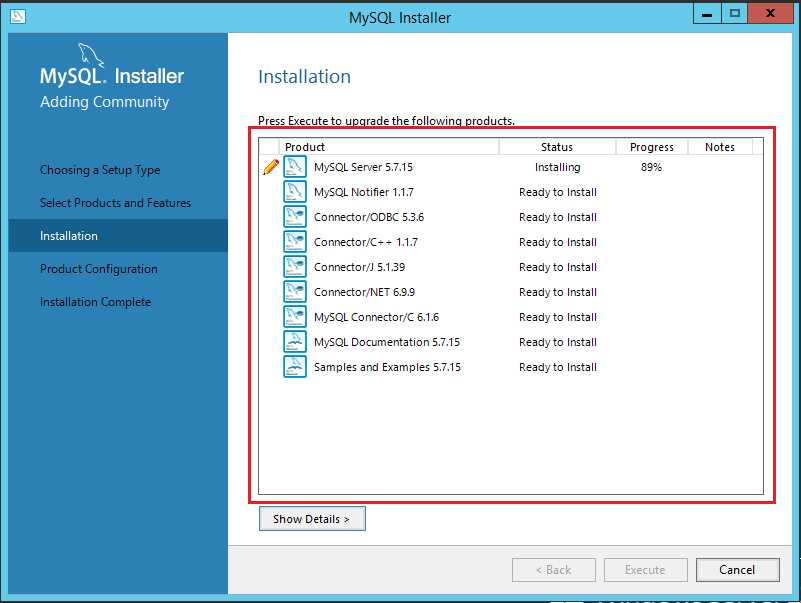
Task: Click Ready to Install status for MySQL Documentation
Action: (558, 342)
